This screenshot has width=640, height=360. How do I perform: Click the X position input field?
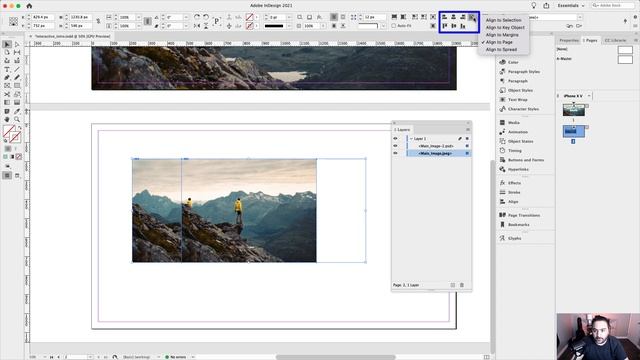click(42, 17)
